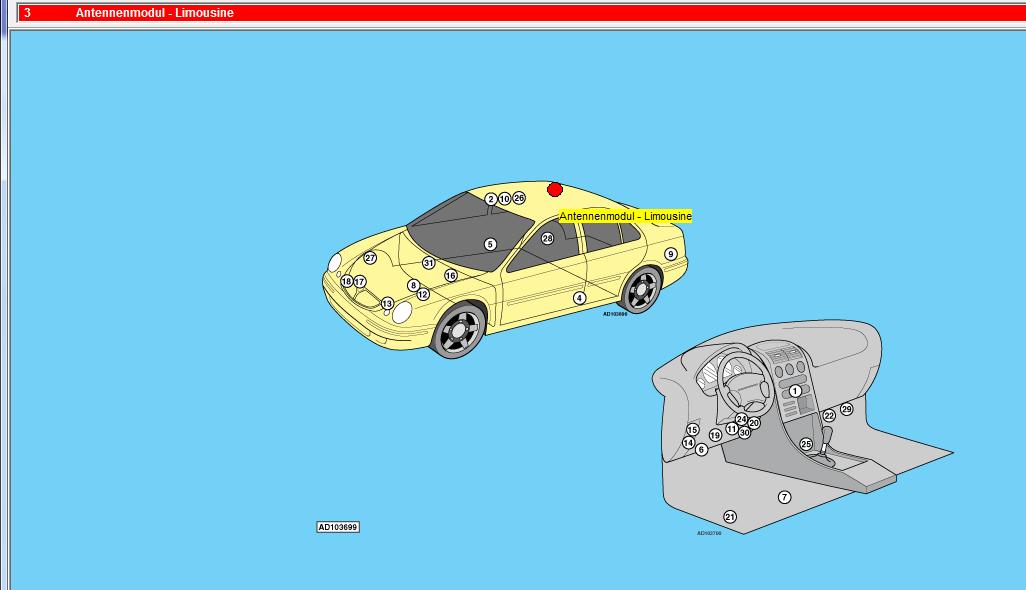Select marker 13 near the headlight

pyautogui.click(x=387, y=304)
